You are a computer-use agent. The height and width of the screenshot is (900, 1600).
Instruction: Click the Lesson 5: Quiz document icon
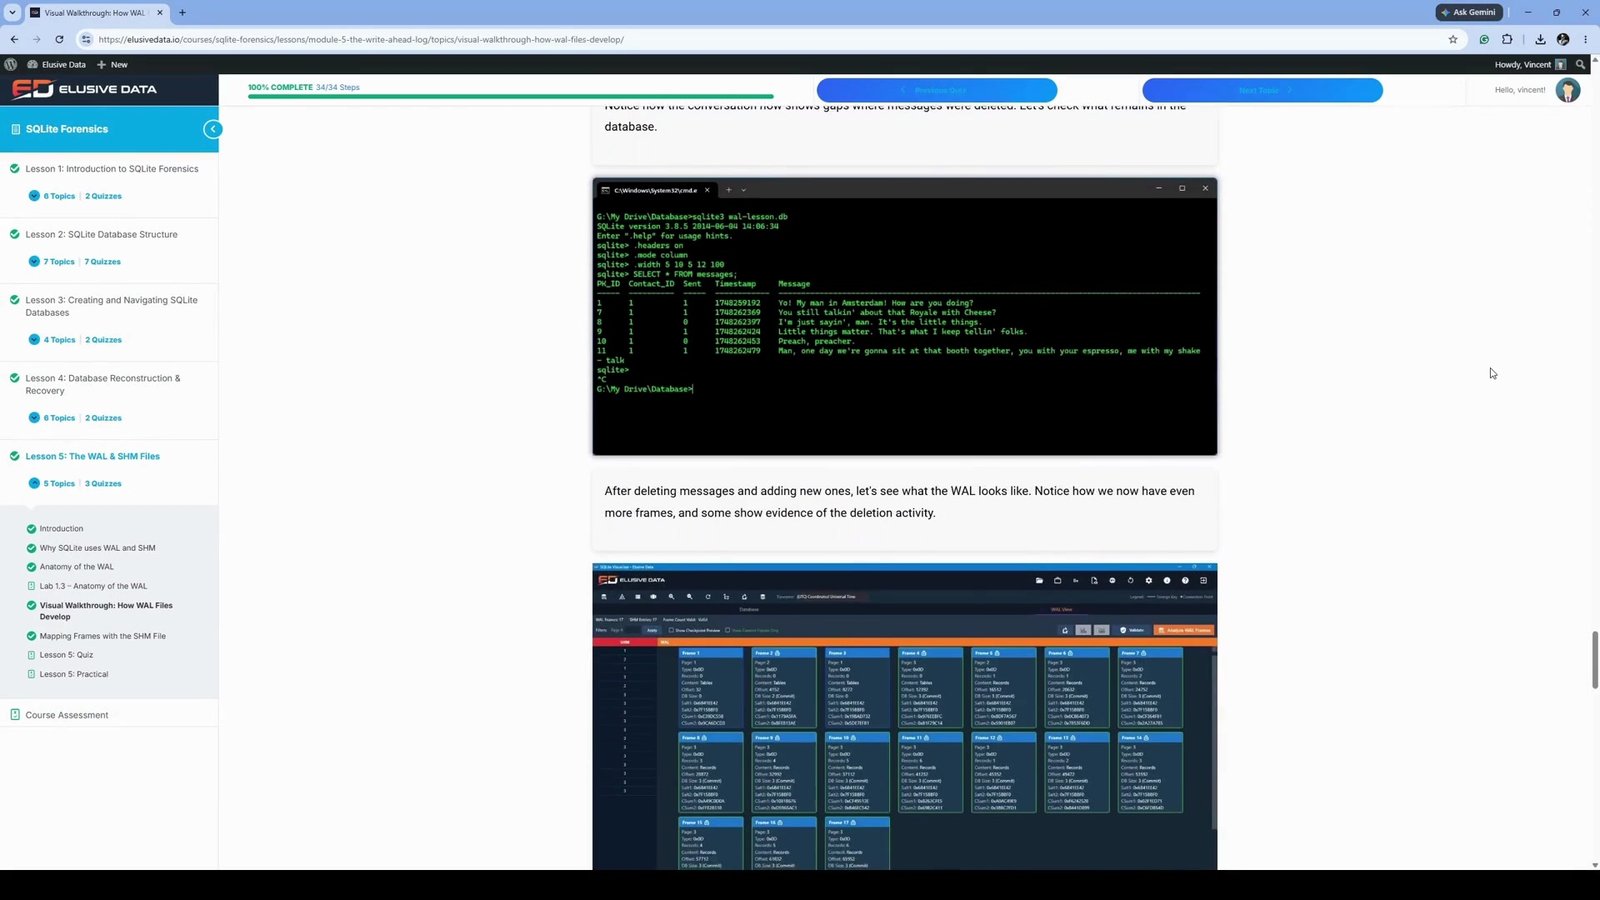(x=31, y=655)
